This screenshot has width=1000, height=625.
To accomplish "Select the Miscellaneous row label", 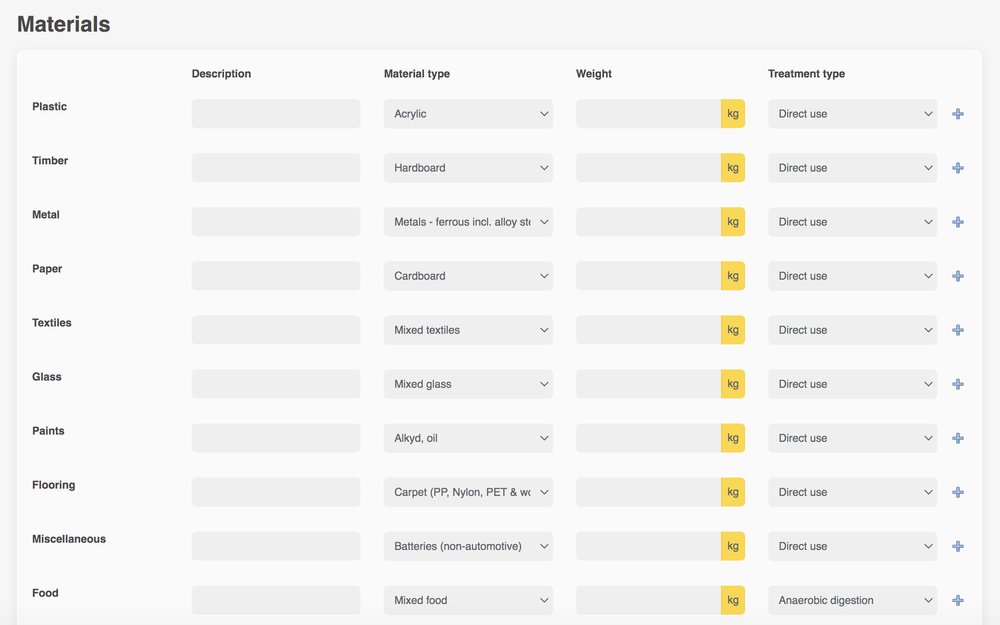I will 69,539.
